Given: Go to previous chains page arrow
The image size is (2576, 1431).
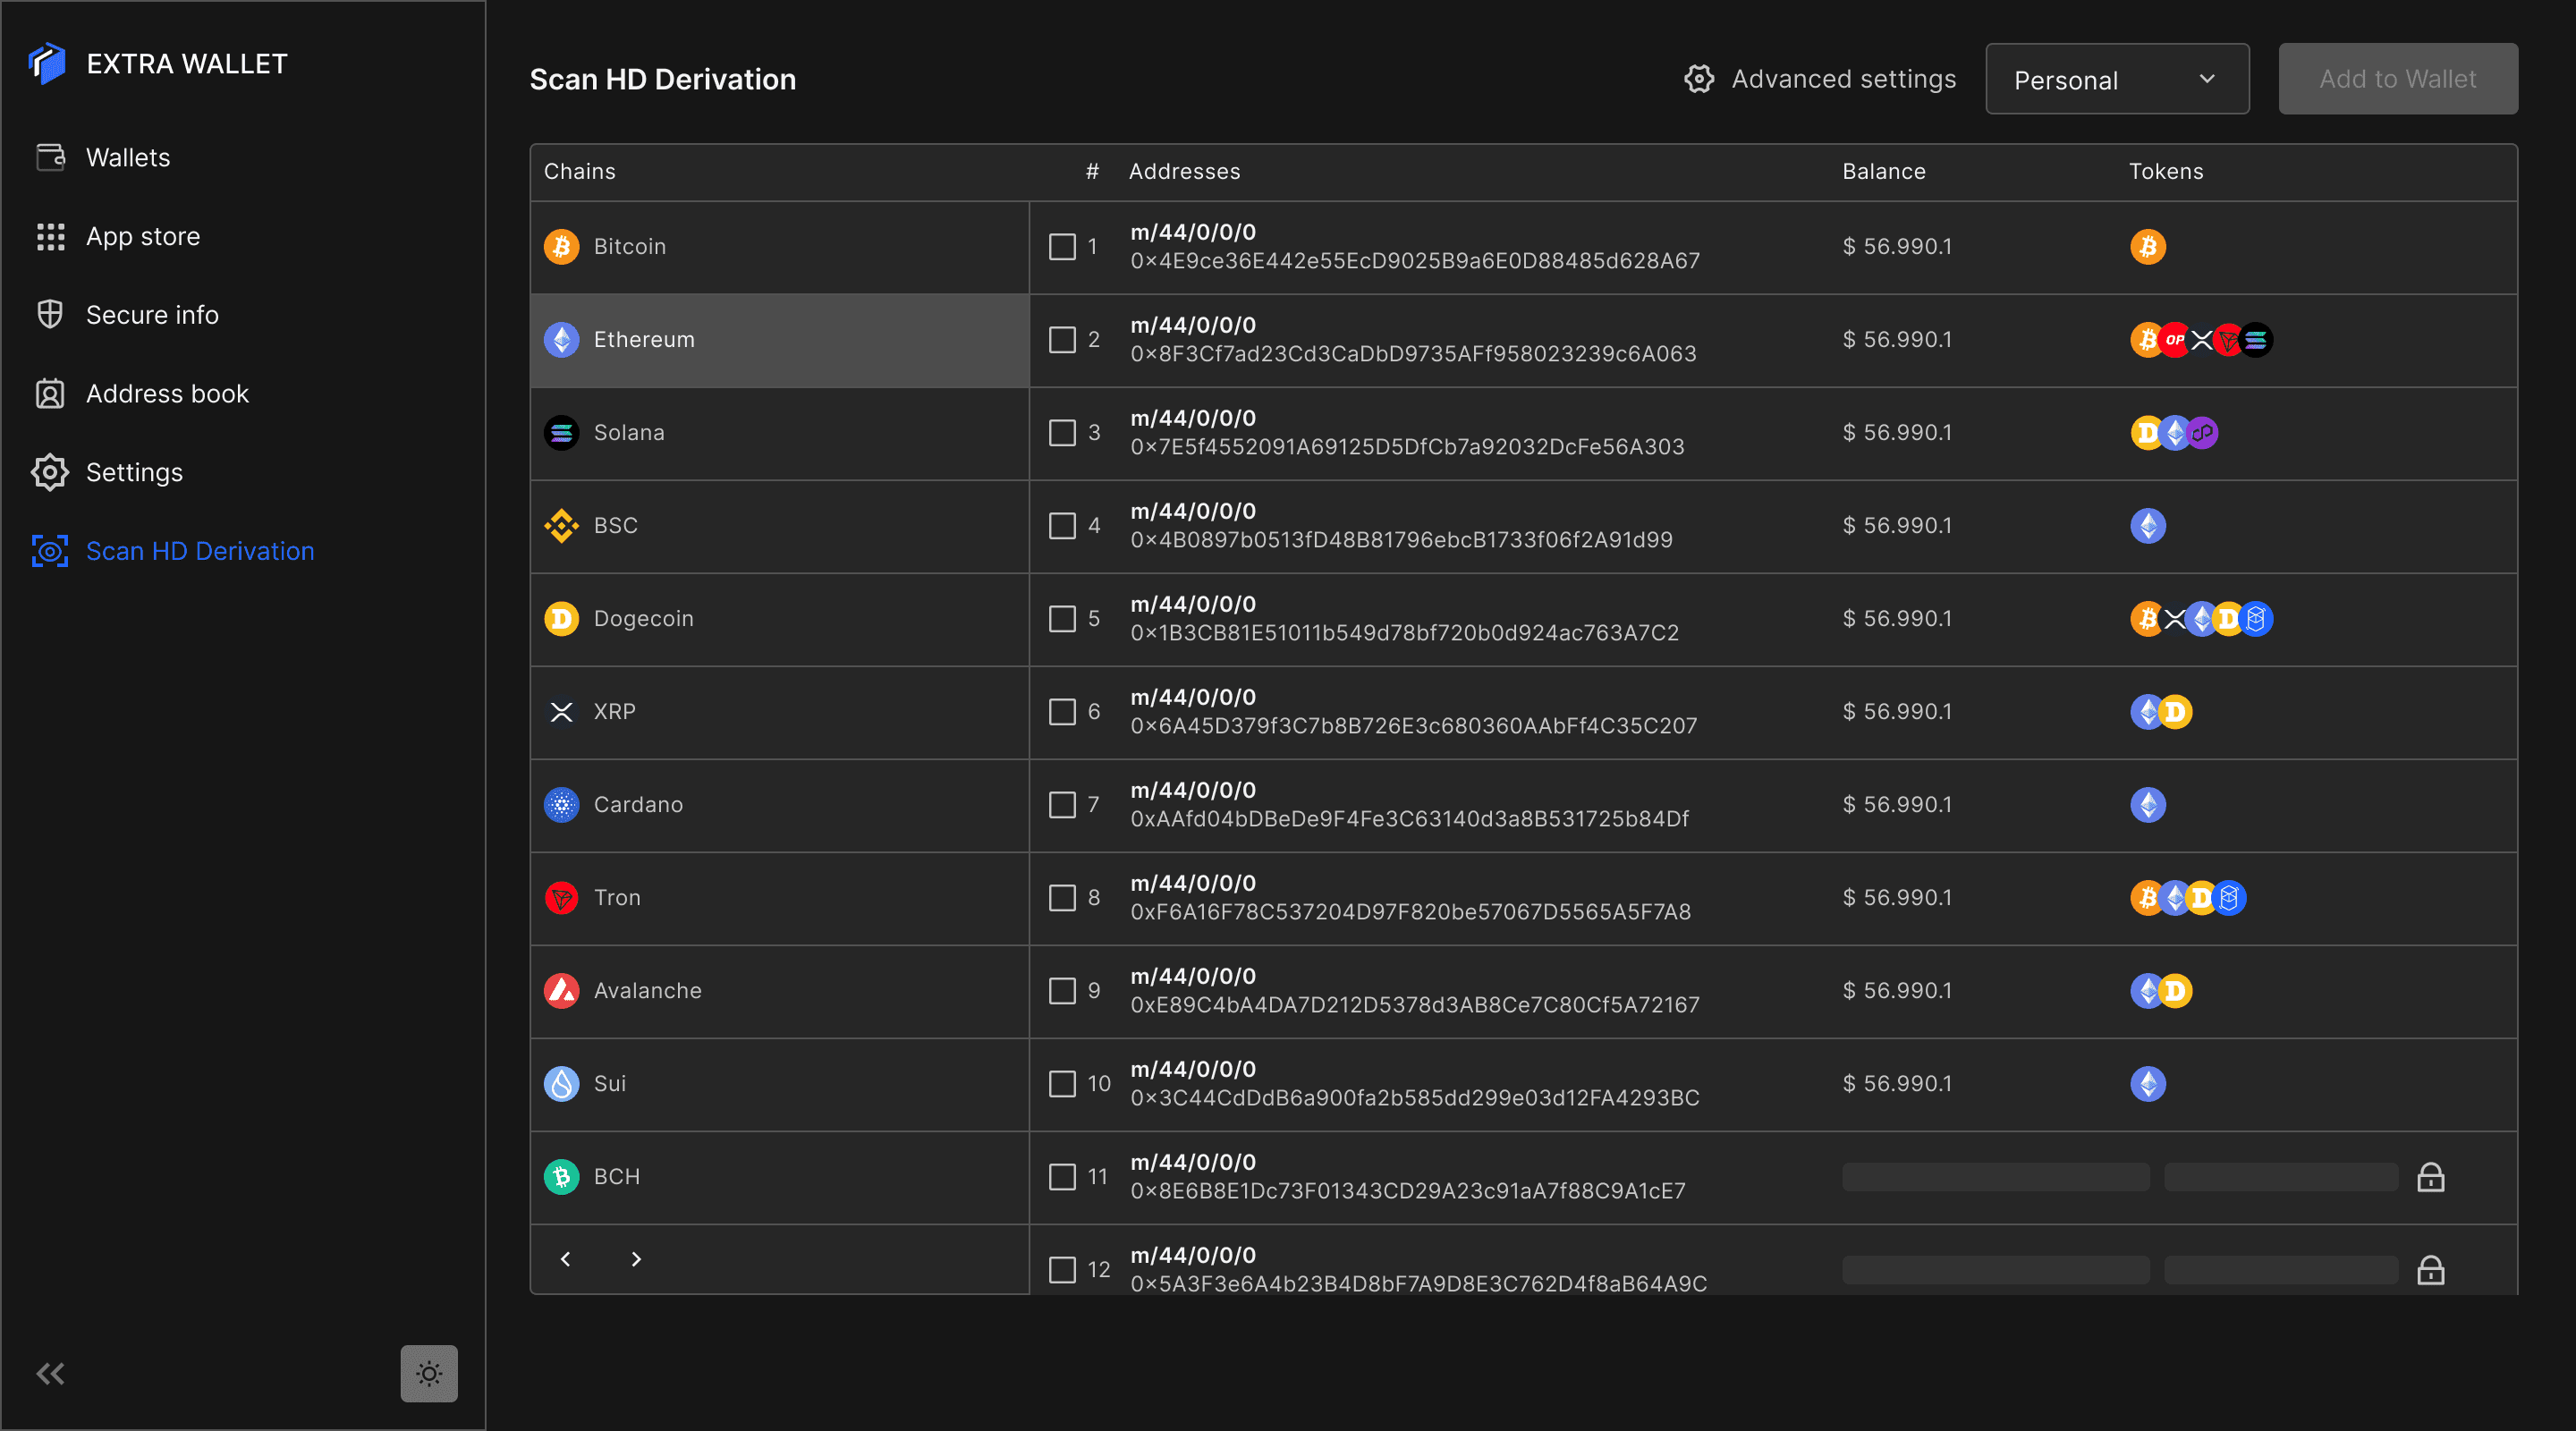Looking at the screenshot, I should [x=566, y=1259].
